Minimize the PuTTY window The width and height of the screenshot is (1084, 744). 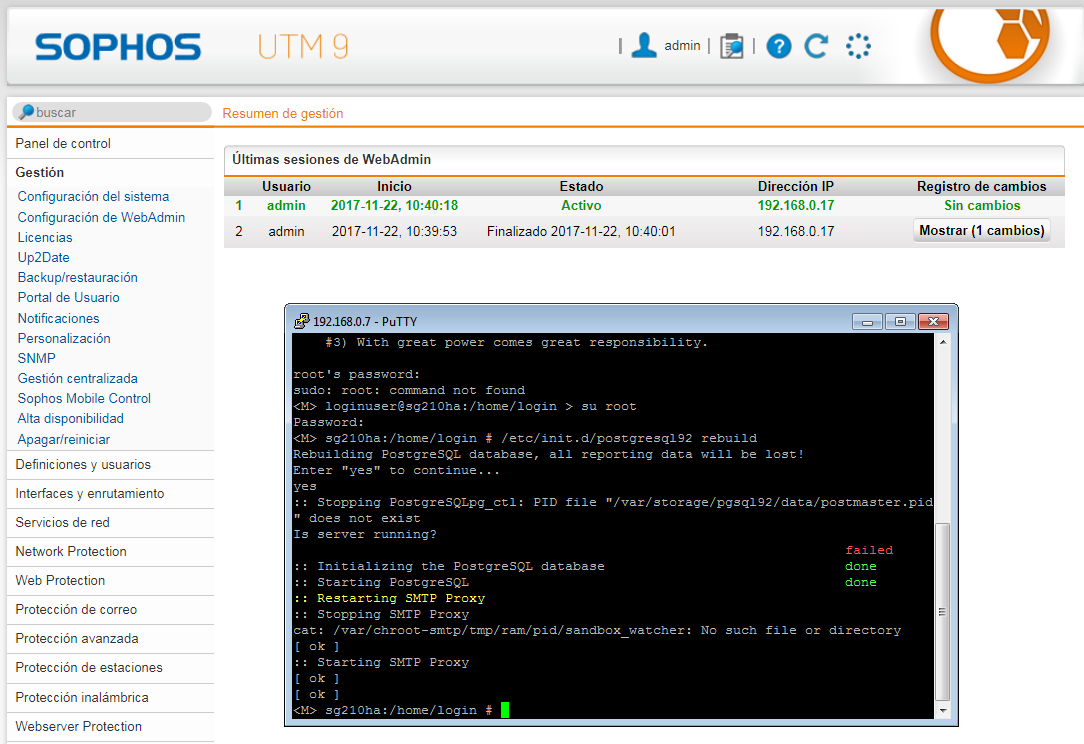[x=867, y=322]
